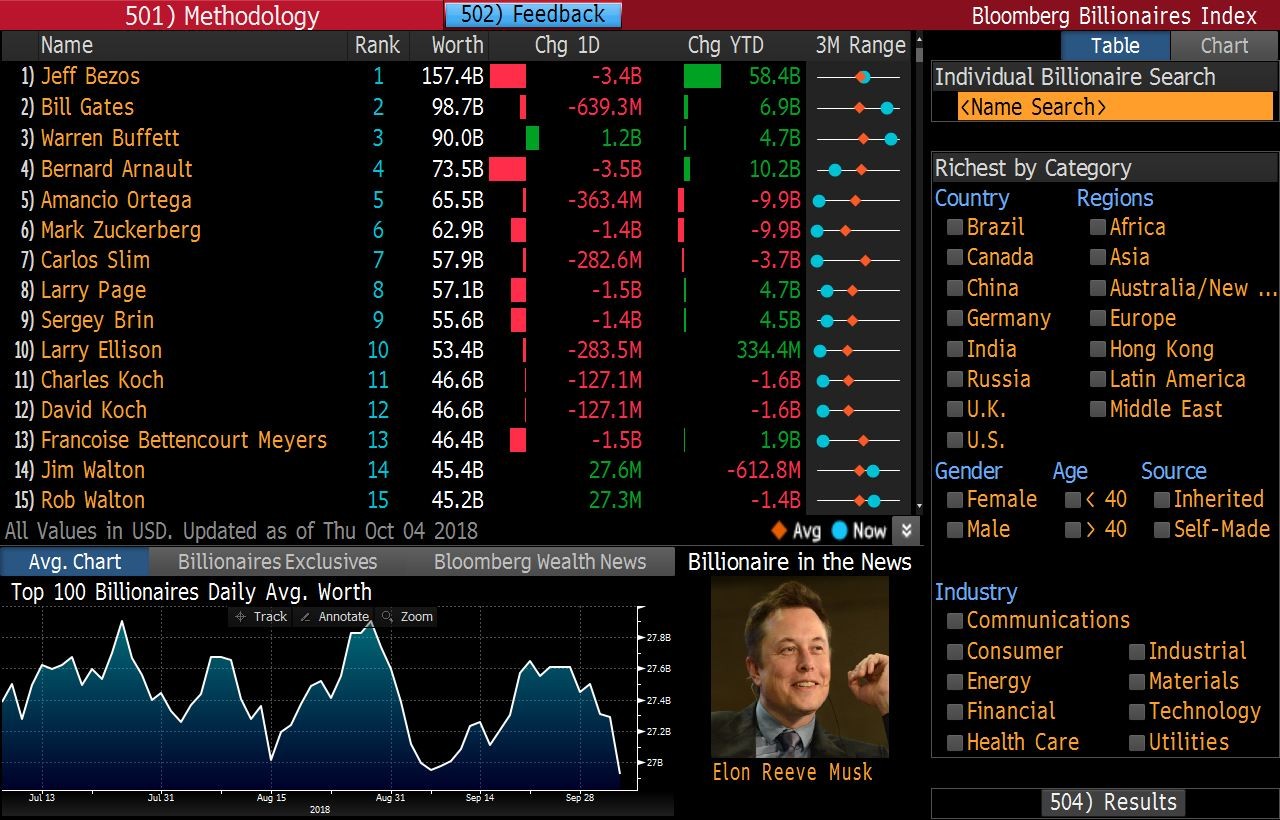Tick the Africa region checkbox
The image size is (1280, 820).
(1098, 228)
